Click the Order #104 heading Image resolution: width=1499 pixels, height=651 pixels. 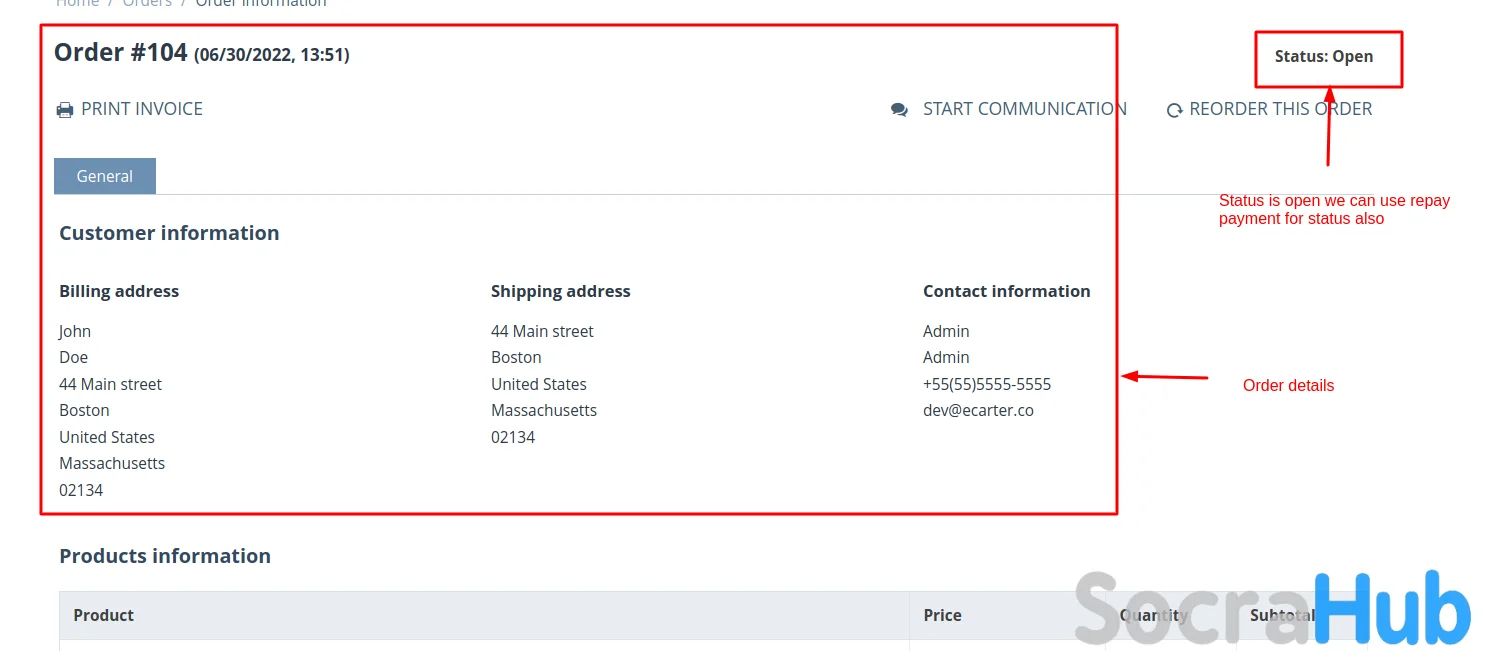[121, 52]
